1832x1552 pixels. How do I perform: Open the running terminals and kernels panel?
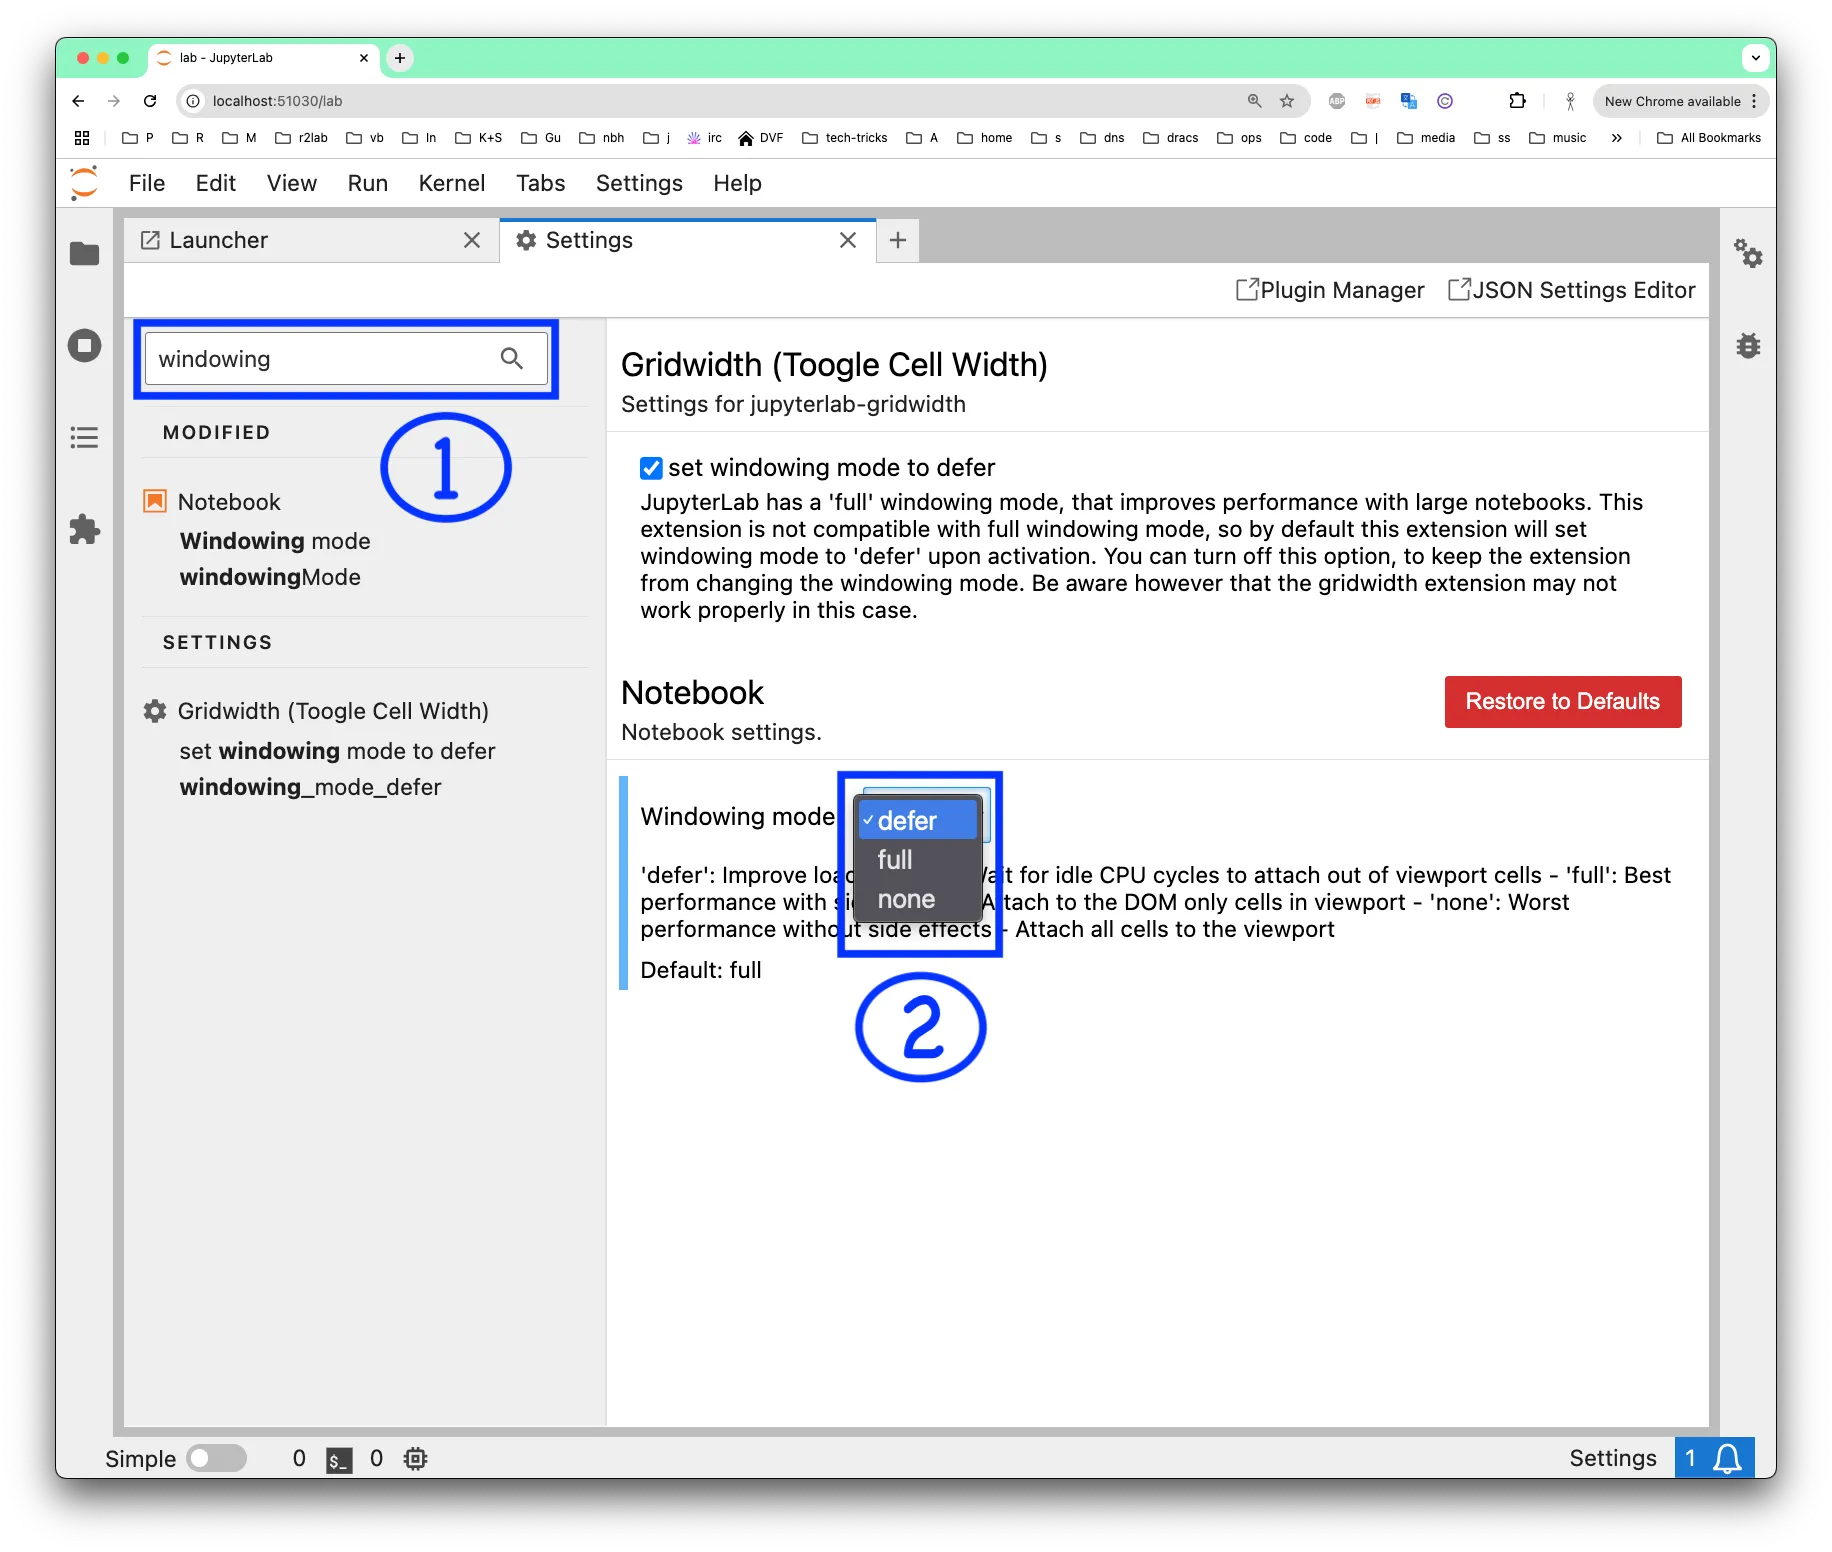(x=84, y=345)
